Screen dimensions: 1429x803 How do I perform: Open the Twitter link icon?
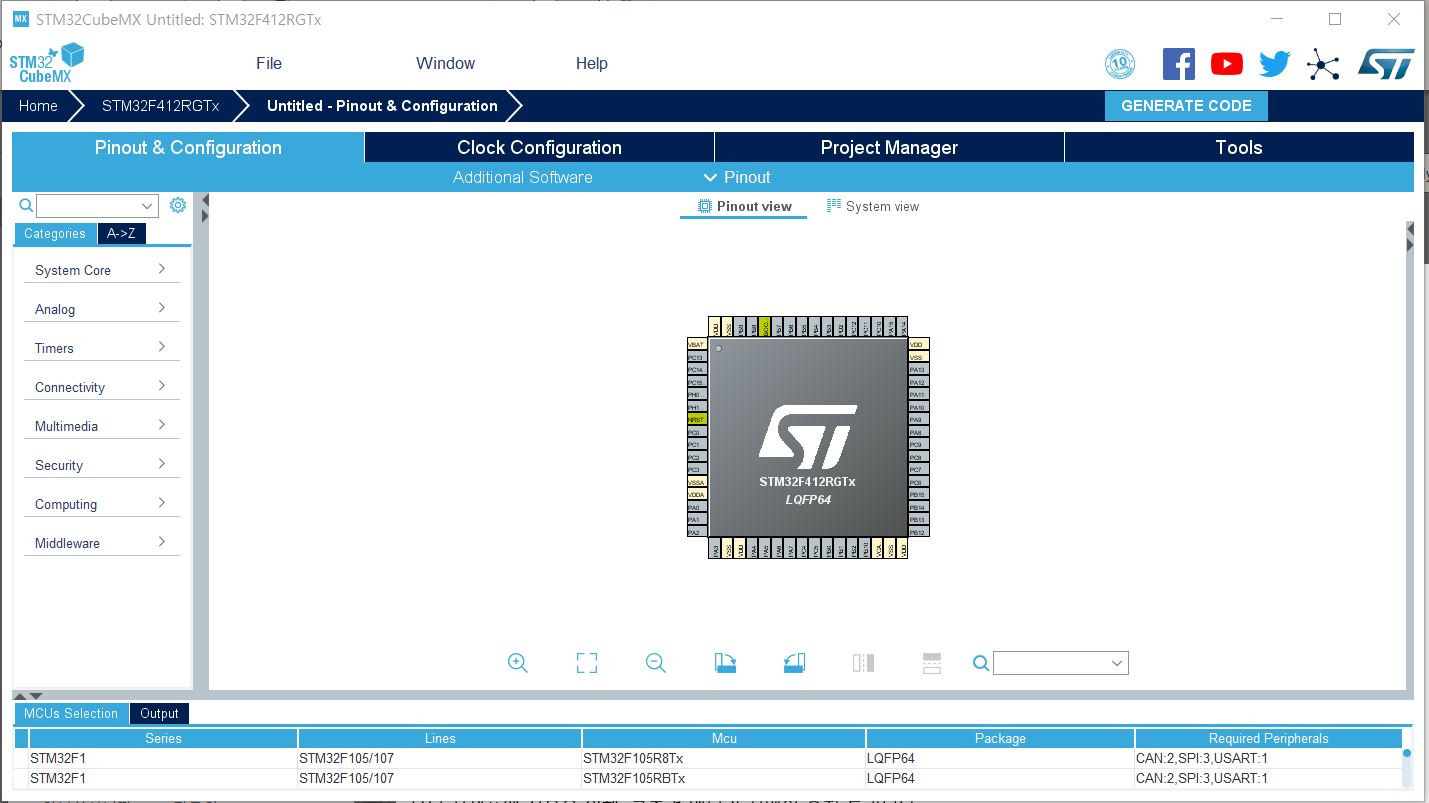(1275, 64)
